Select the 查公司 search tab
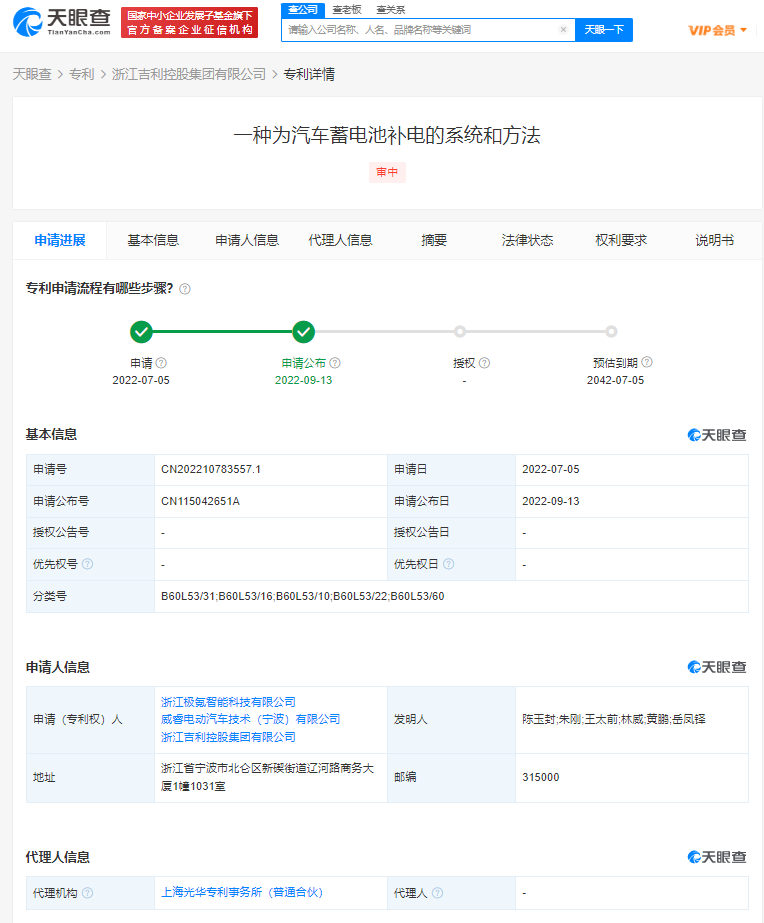Image resolution: width=764 pixels, height=923 pixels. coord(303,10)
